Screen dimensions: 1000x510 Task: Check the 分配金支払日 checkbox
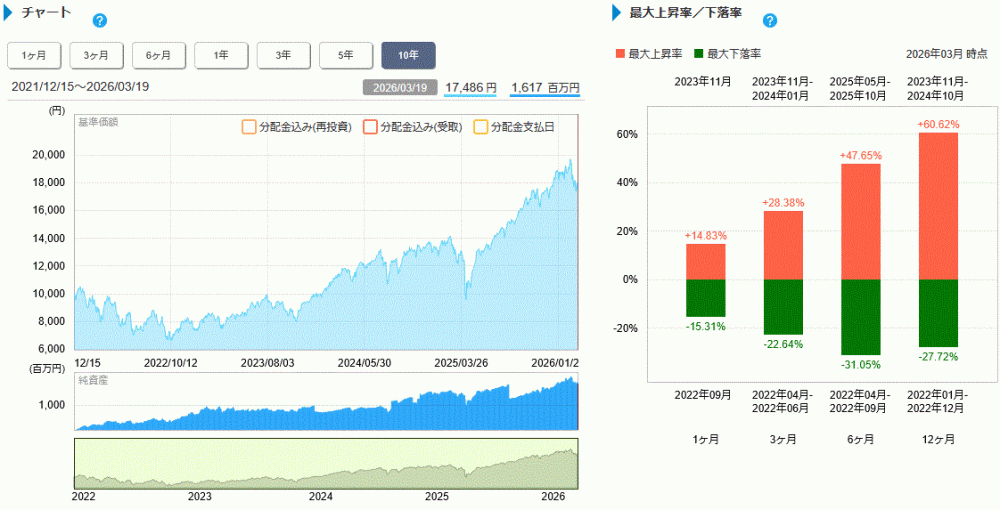coord(480,127)
